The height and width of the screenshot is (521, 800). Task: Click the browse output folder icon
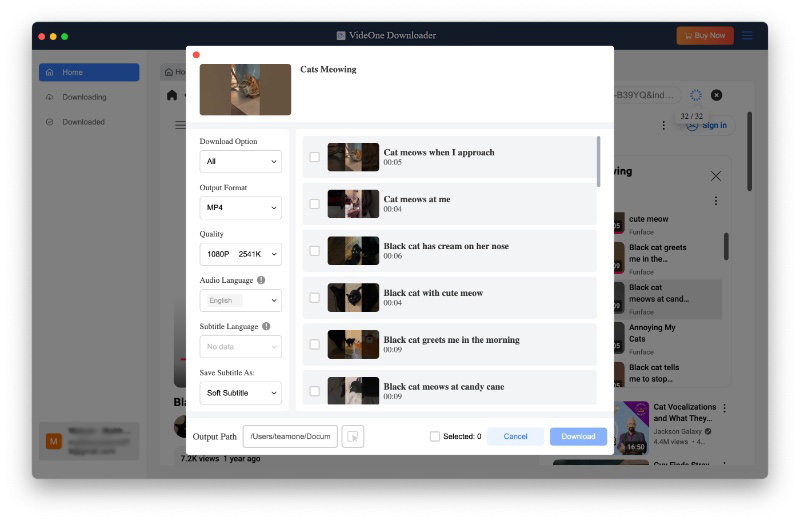click(x=353, y=436)
